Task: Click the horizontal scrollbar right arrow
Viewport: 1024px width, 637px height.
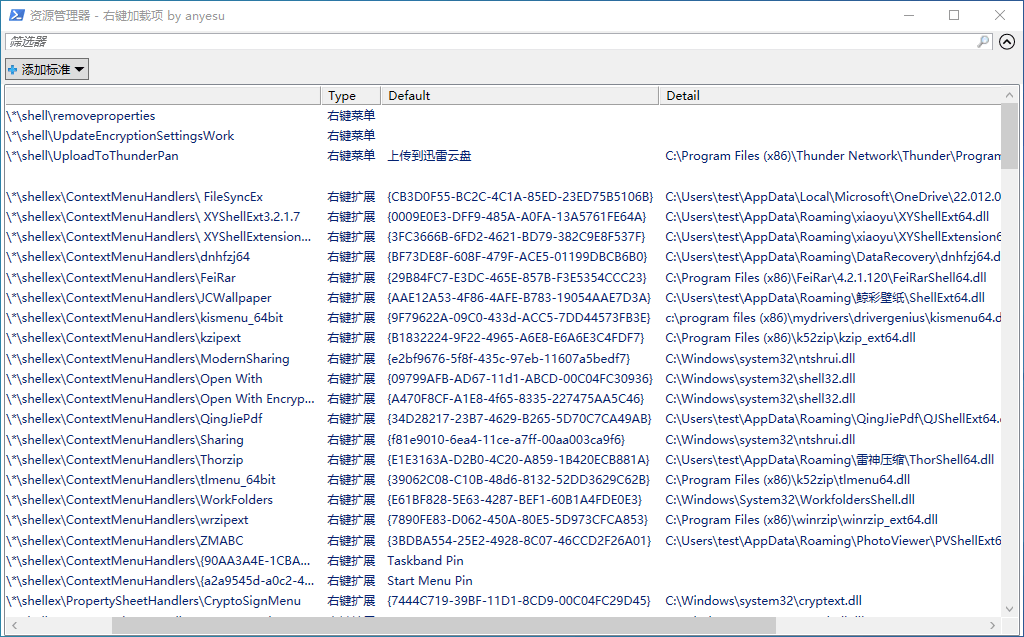Action: tap(993, 625)
